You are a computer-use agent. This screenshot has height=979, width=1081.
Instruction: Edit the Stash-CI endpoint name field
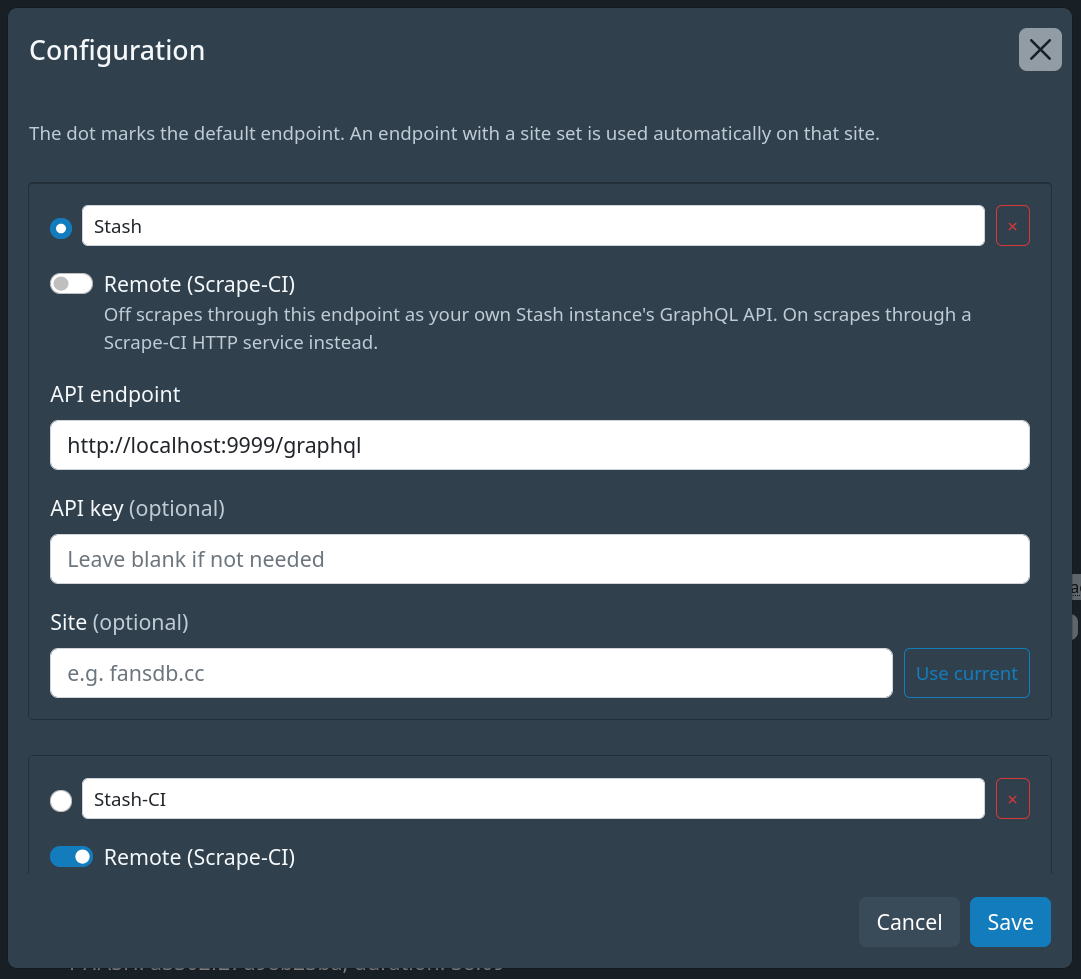[533, 799]
